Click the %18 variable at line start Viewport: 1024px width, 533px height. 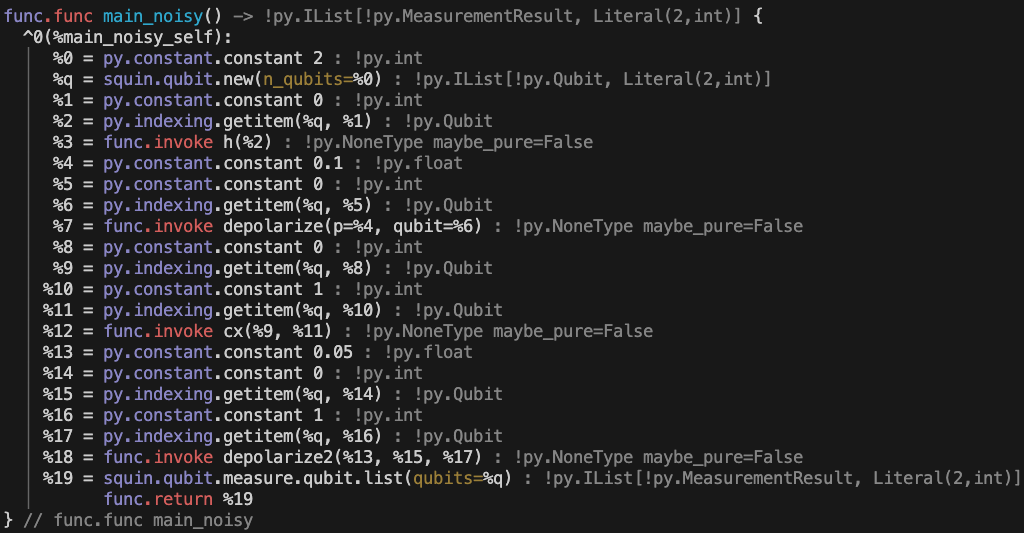(58, 457)
